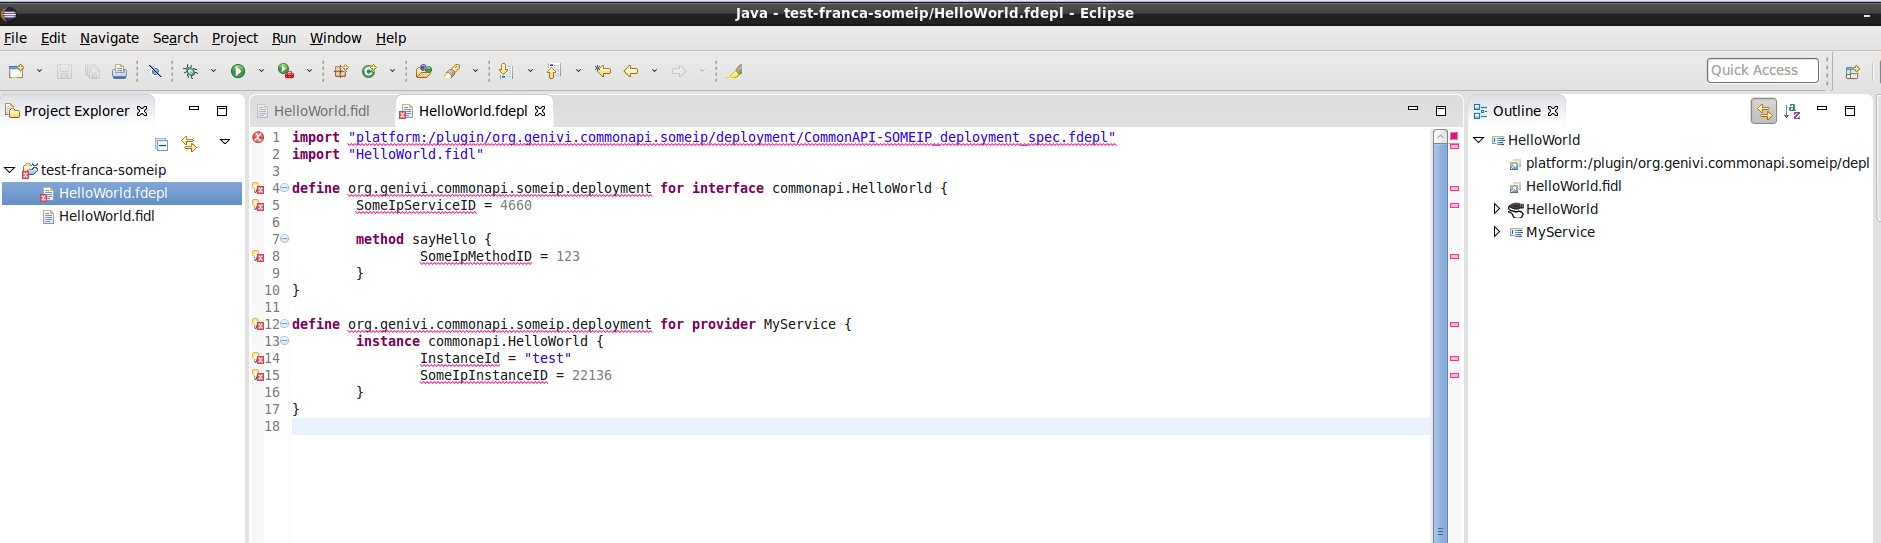Toggle Mark Occurrences highlighter icon
Screen dimensions: 1881x543
click(x=735, y=71)
